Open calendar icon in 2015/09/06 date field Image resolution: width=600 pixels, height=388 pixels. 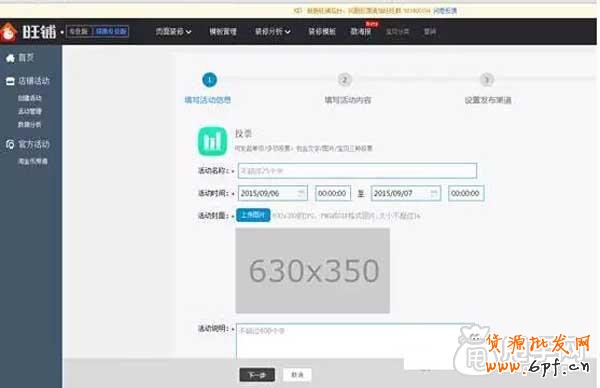[301, 193]
